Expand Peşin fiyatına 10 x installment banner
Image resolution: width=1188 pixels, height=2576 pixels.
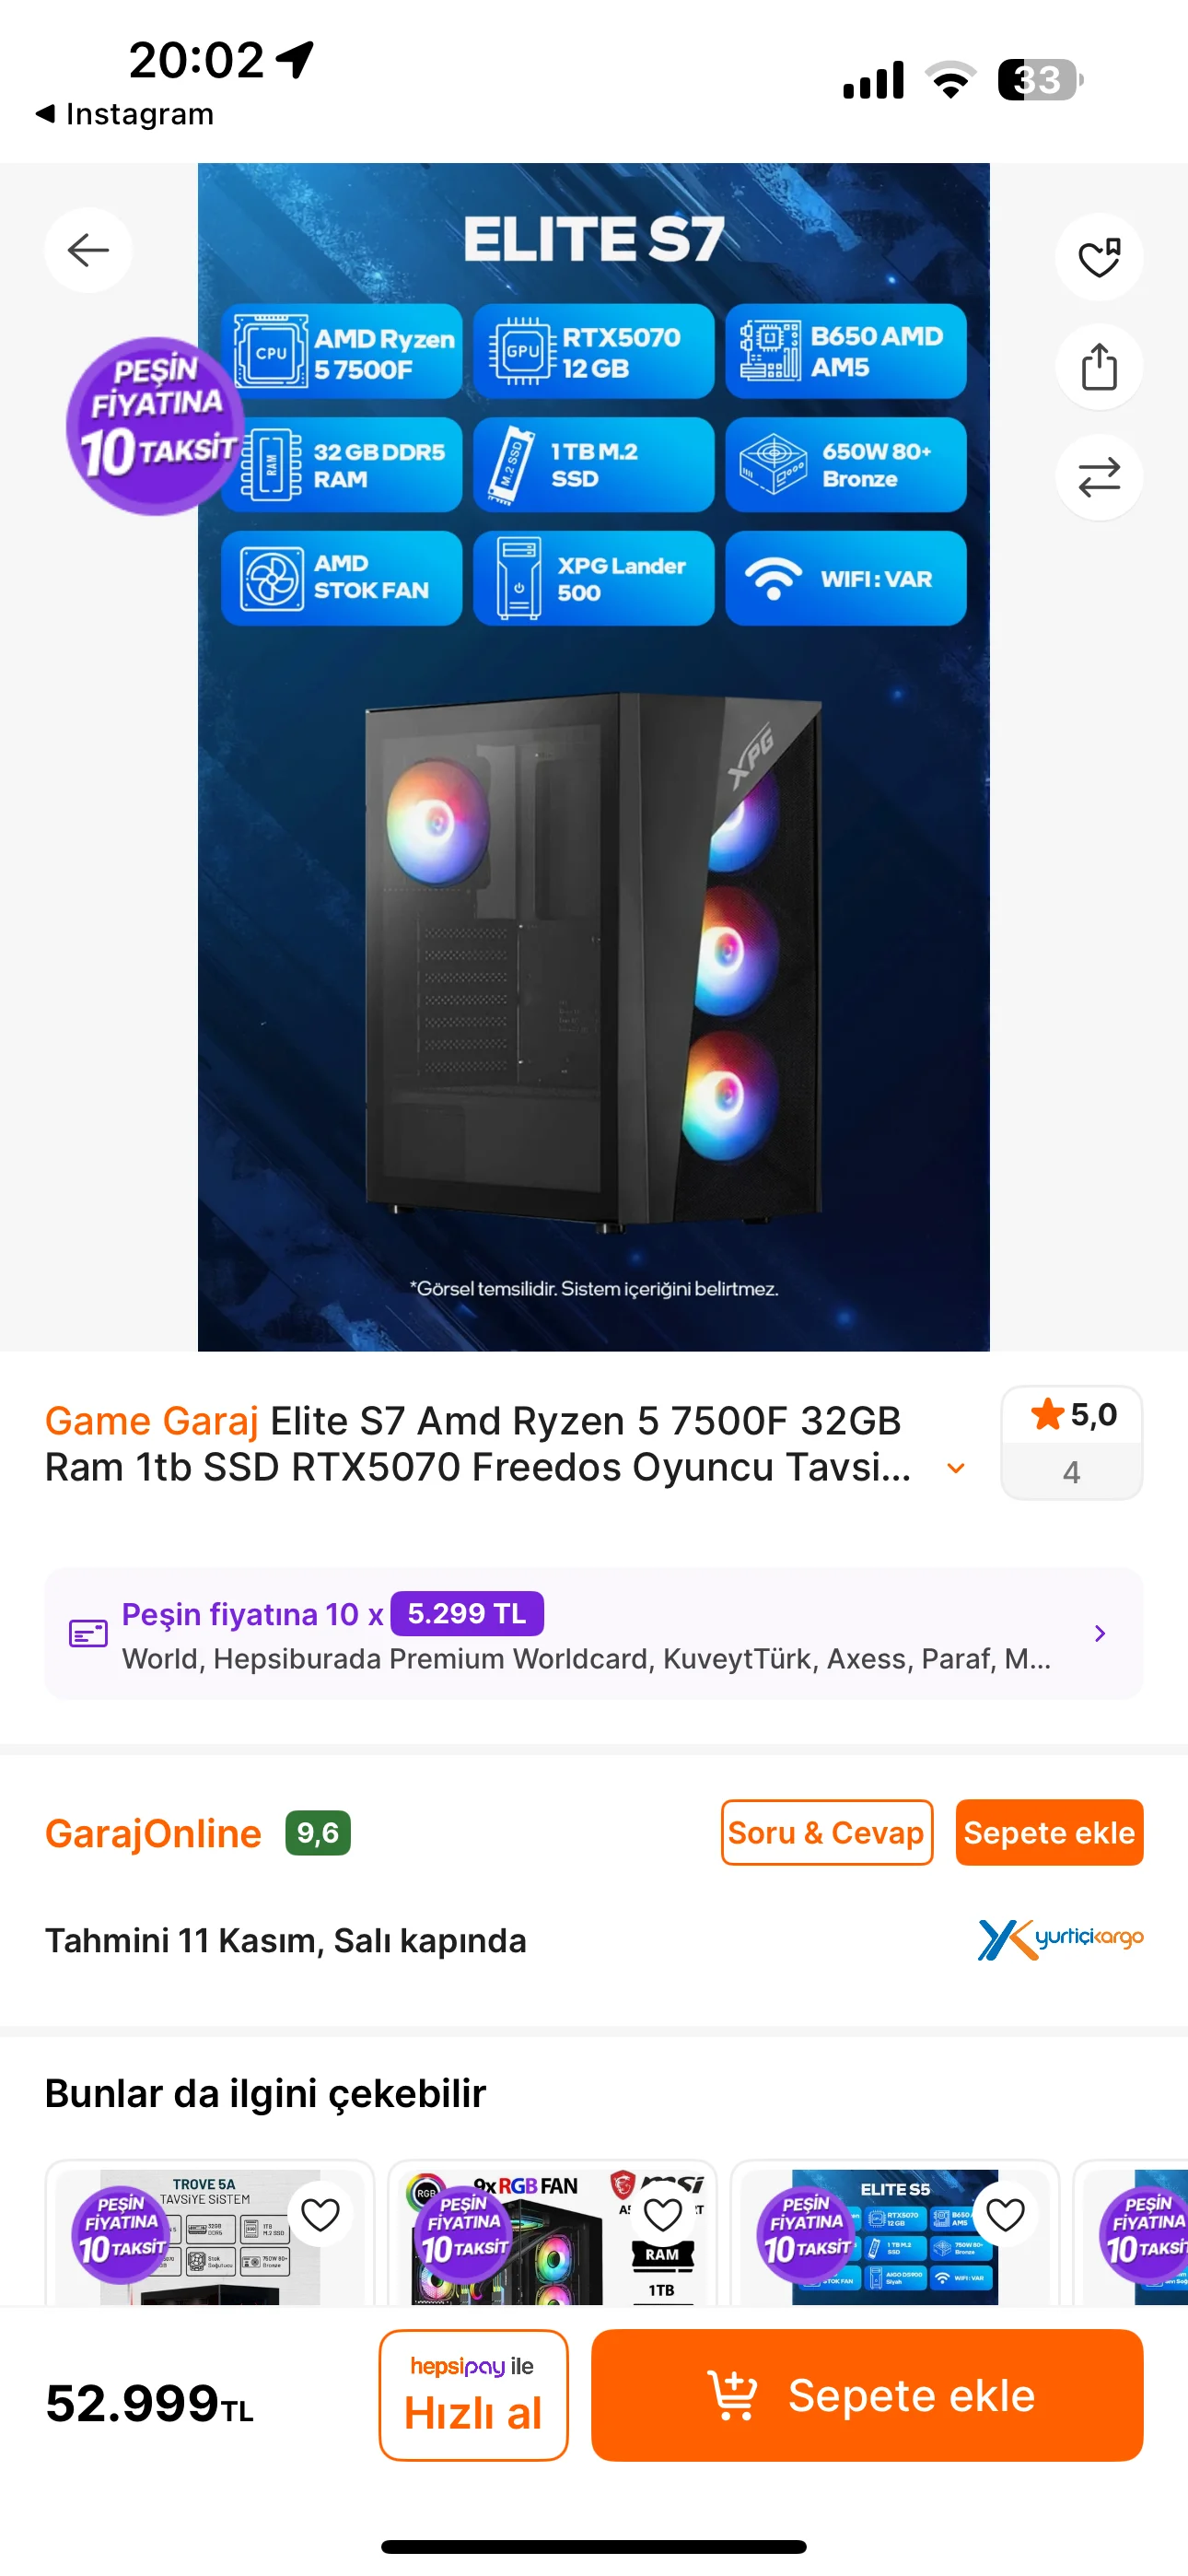pos(594,1634)
